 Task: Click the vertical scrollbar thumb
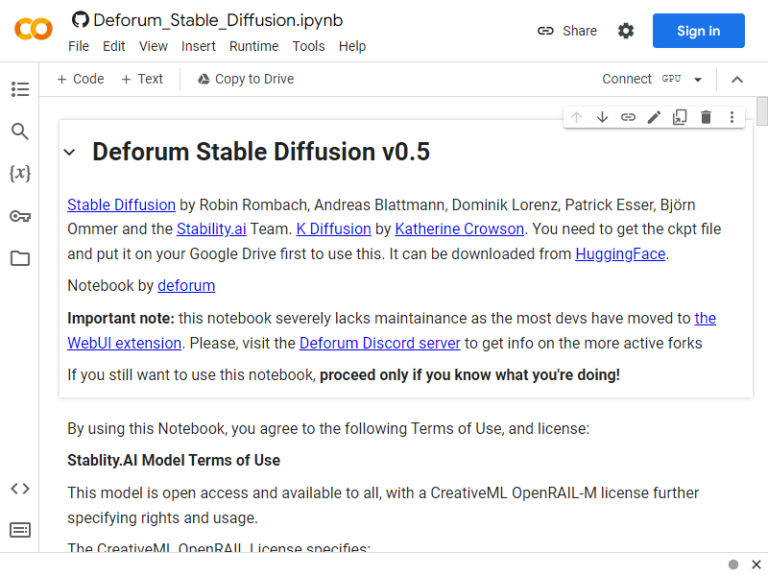point(762,112)
